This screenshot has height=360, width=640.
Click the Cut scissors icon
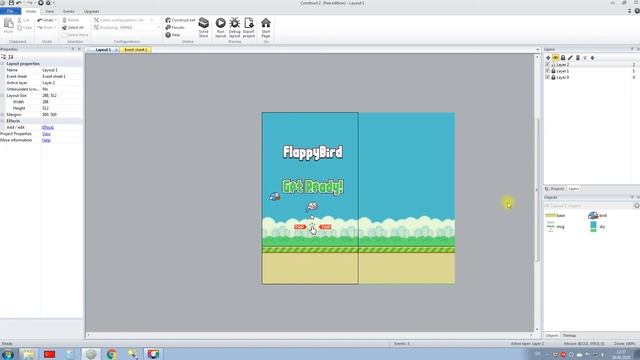click(19, 20)
